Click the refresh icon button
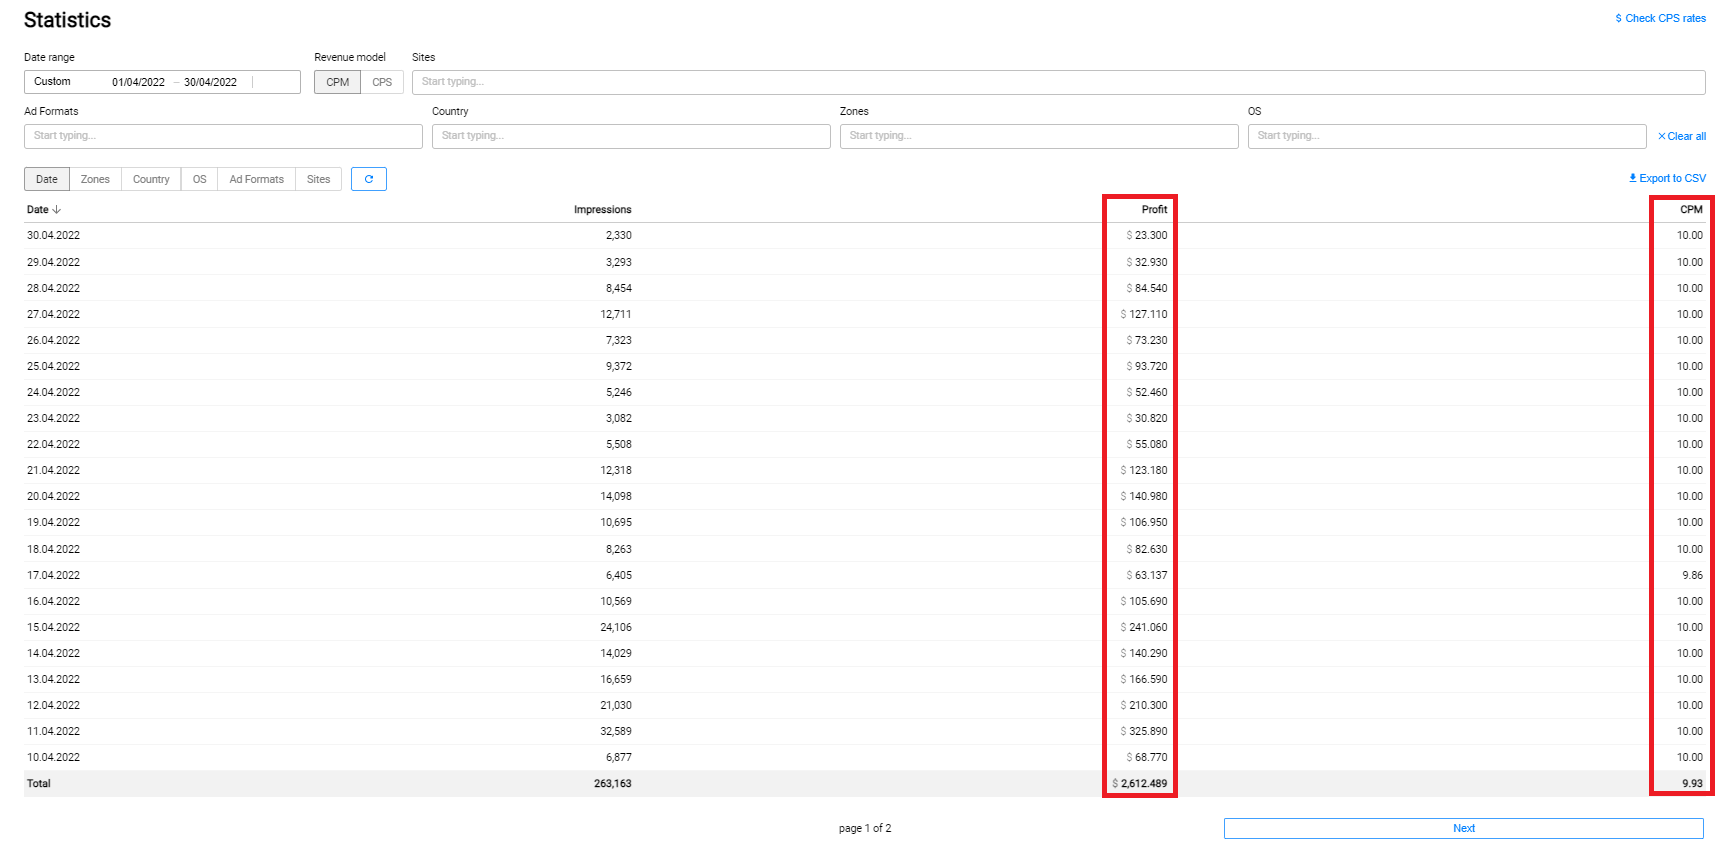1719x843 pixels. (368, 179)
